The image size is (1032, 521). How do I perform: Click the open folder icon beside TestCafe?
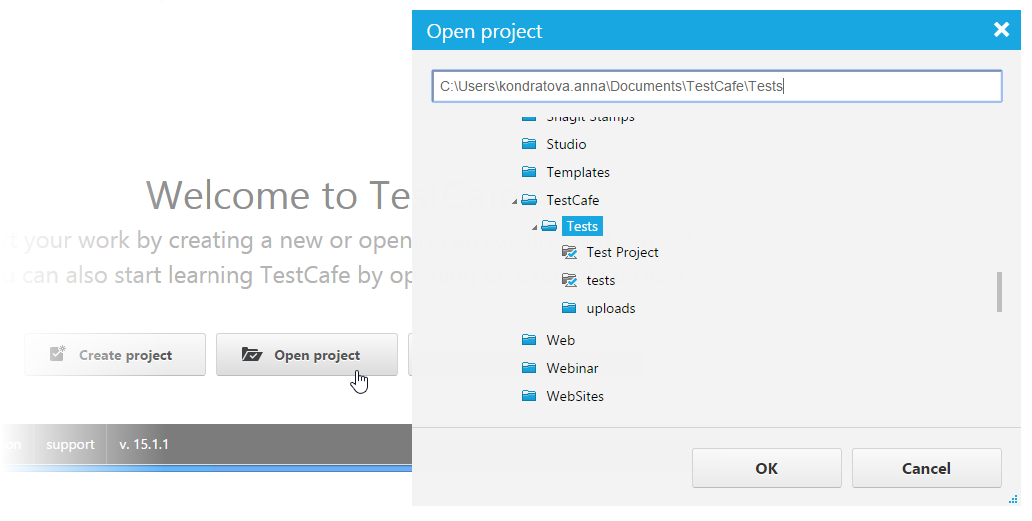529,200
